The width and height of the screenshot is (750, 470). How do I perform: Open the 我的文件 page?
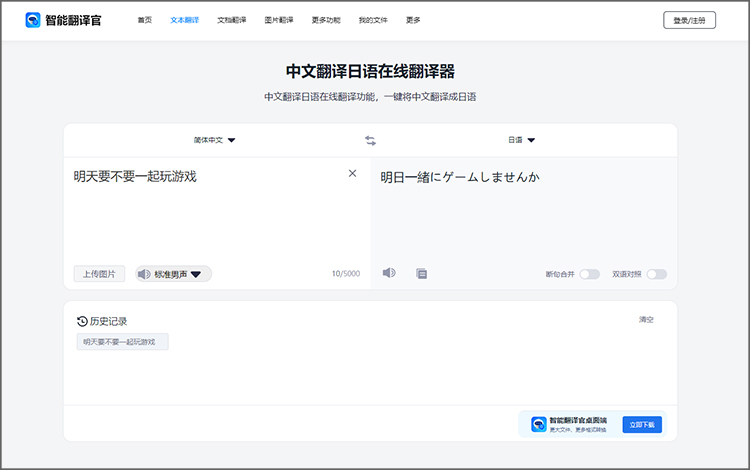tap(373, 20)
